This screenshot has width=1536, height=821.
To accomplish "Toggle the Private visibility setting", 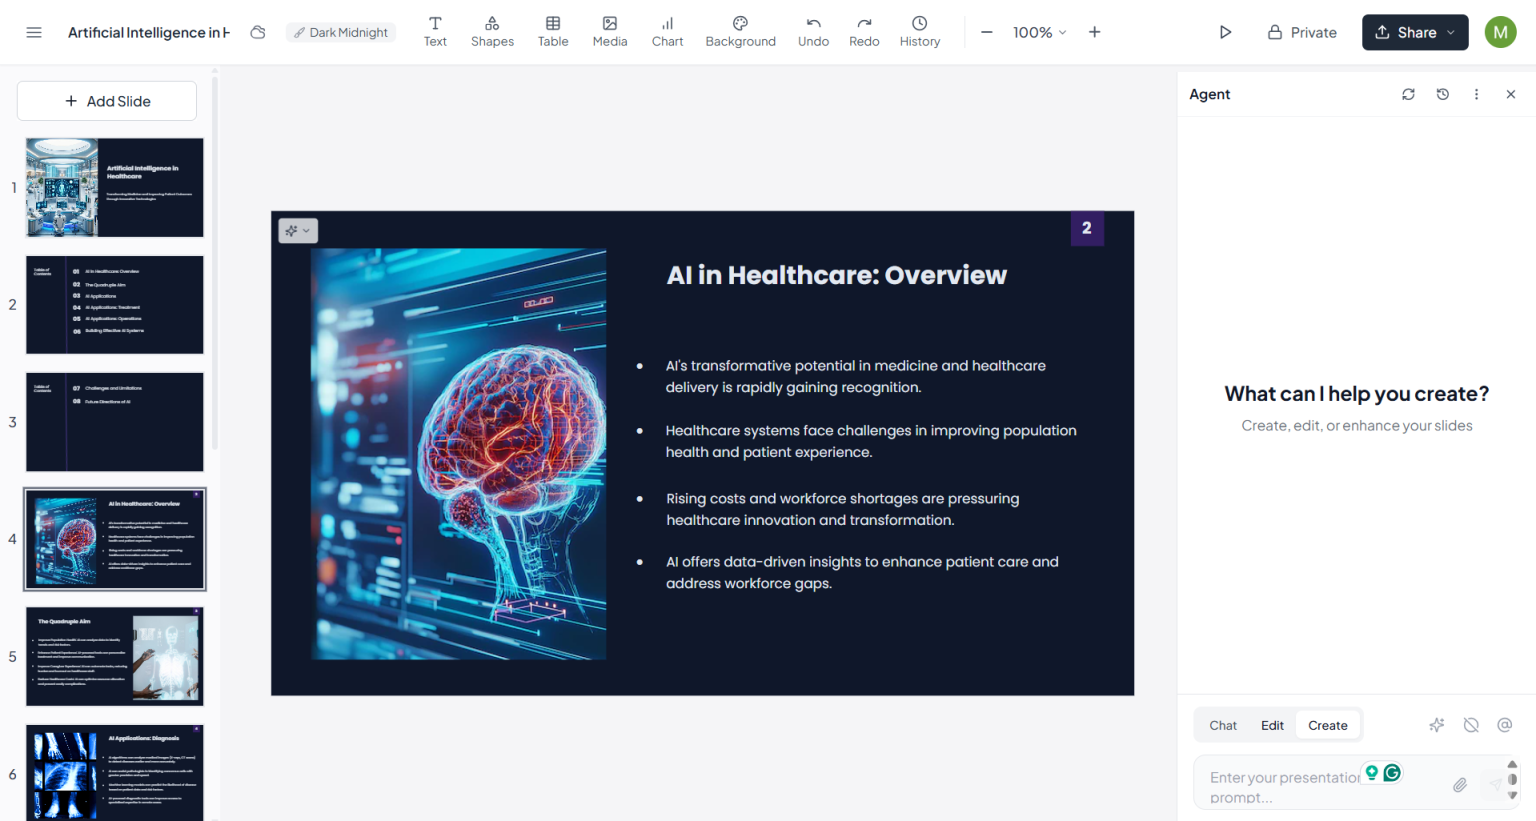I will (x=1302, y=32).
